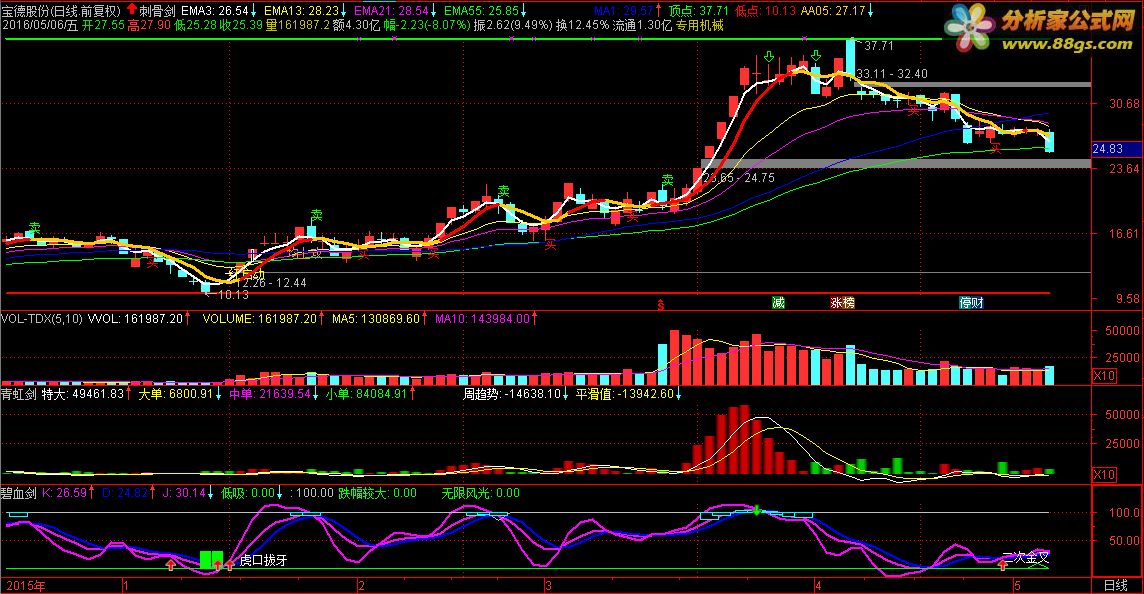
Task: Click the opening price 开27.55
Action: click(x=103, y=26)
